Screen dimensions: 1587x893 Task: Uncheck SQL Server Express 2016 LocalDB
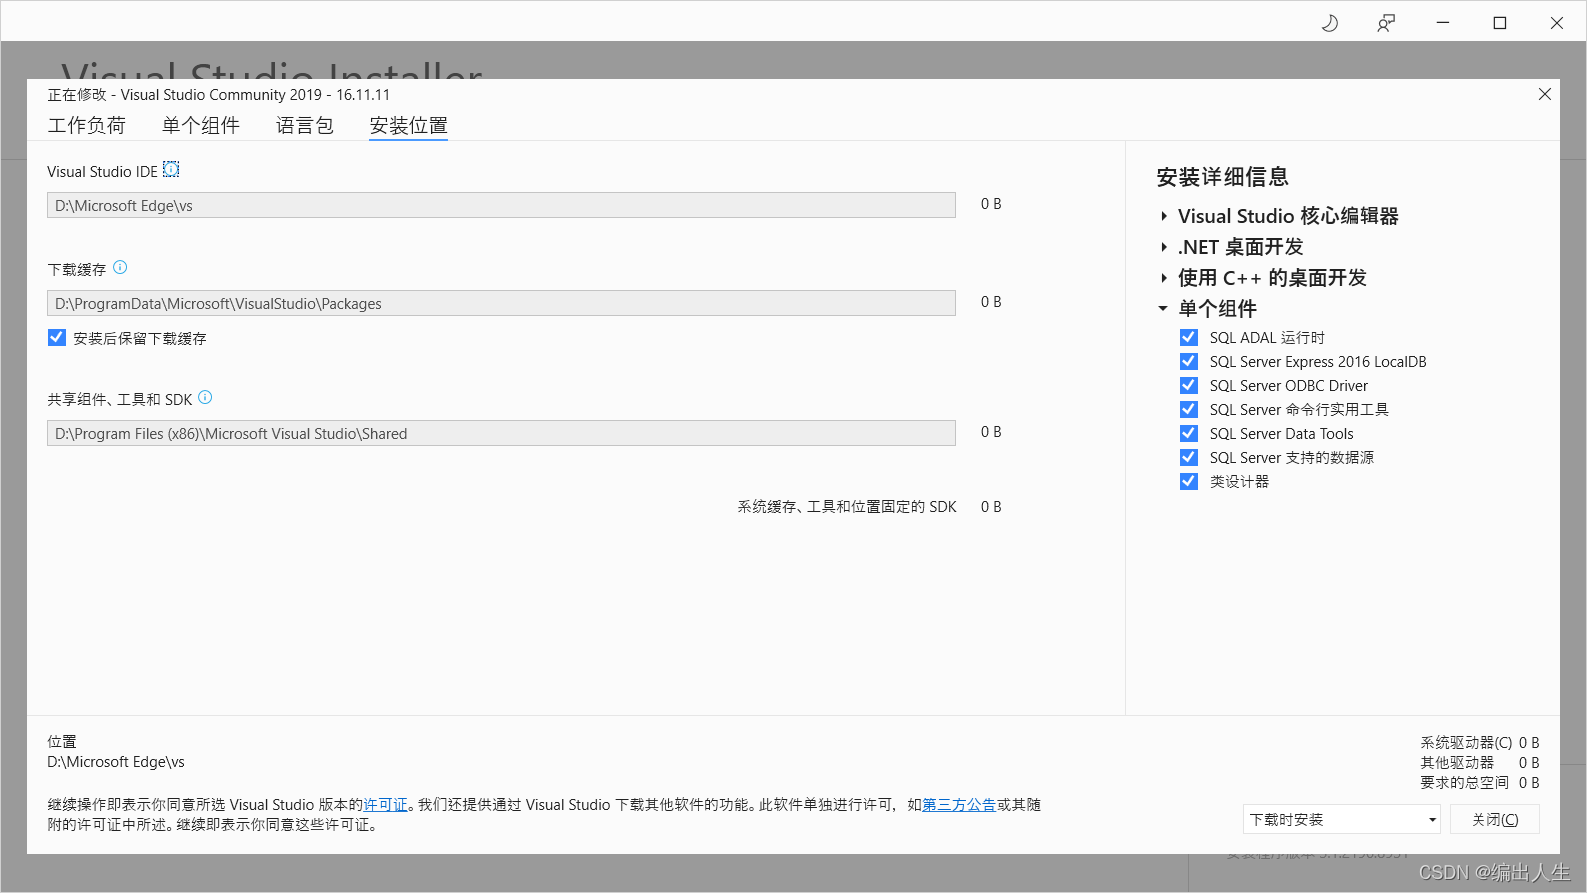coord(1189,362)
